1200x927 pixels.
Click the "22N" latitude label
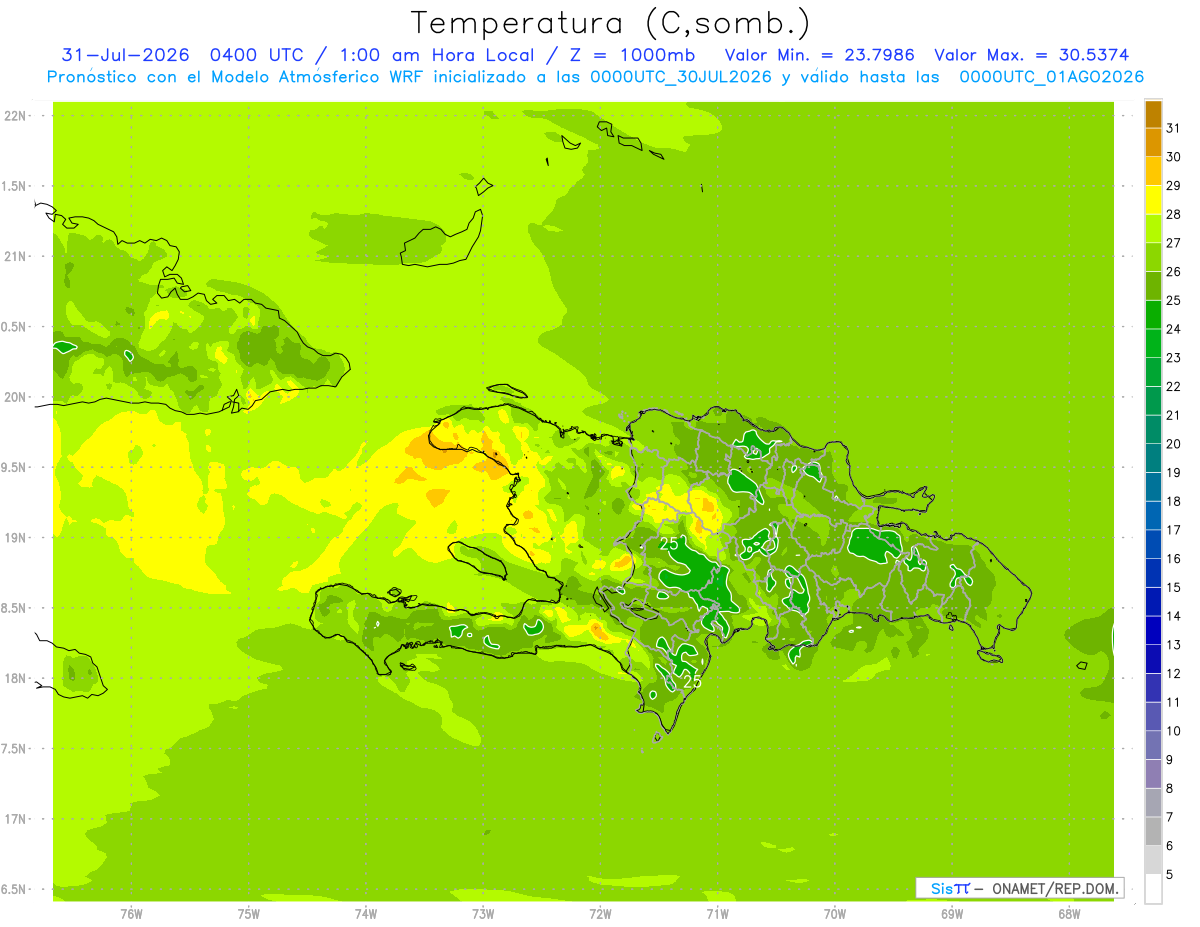[15, 116]
